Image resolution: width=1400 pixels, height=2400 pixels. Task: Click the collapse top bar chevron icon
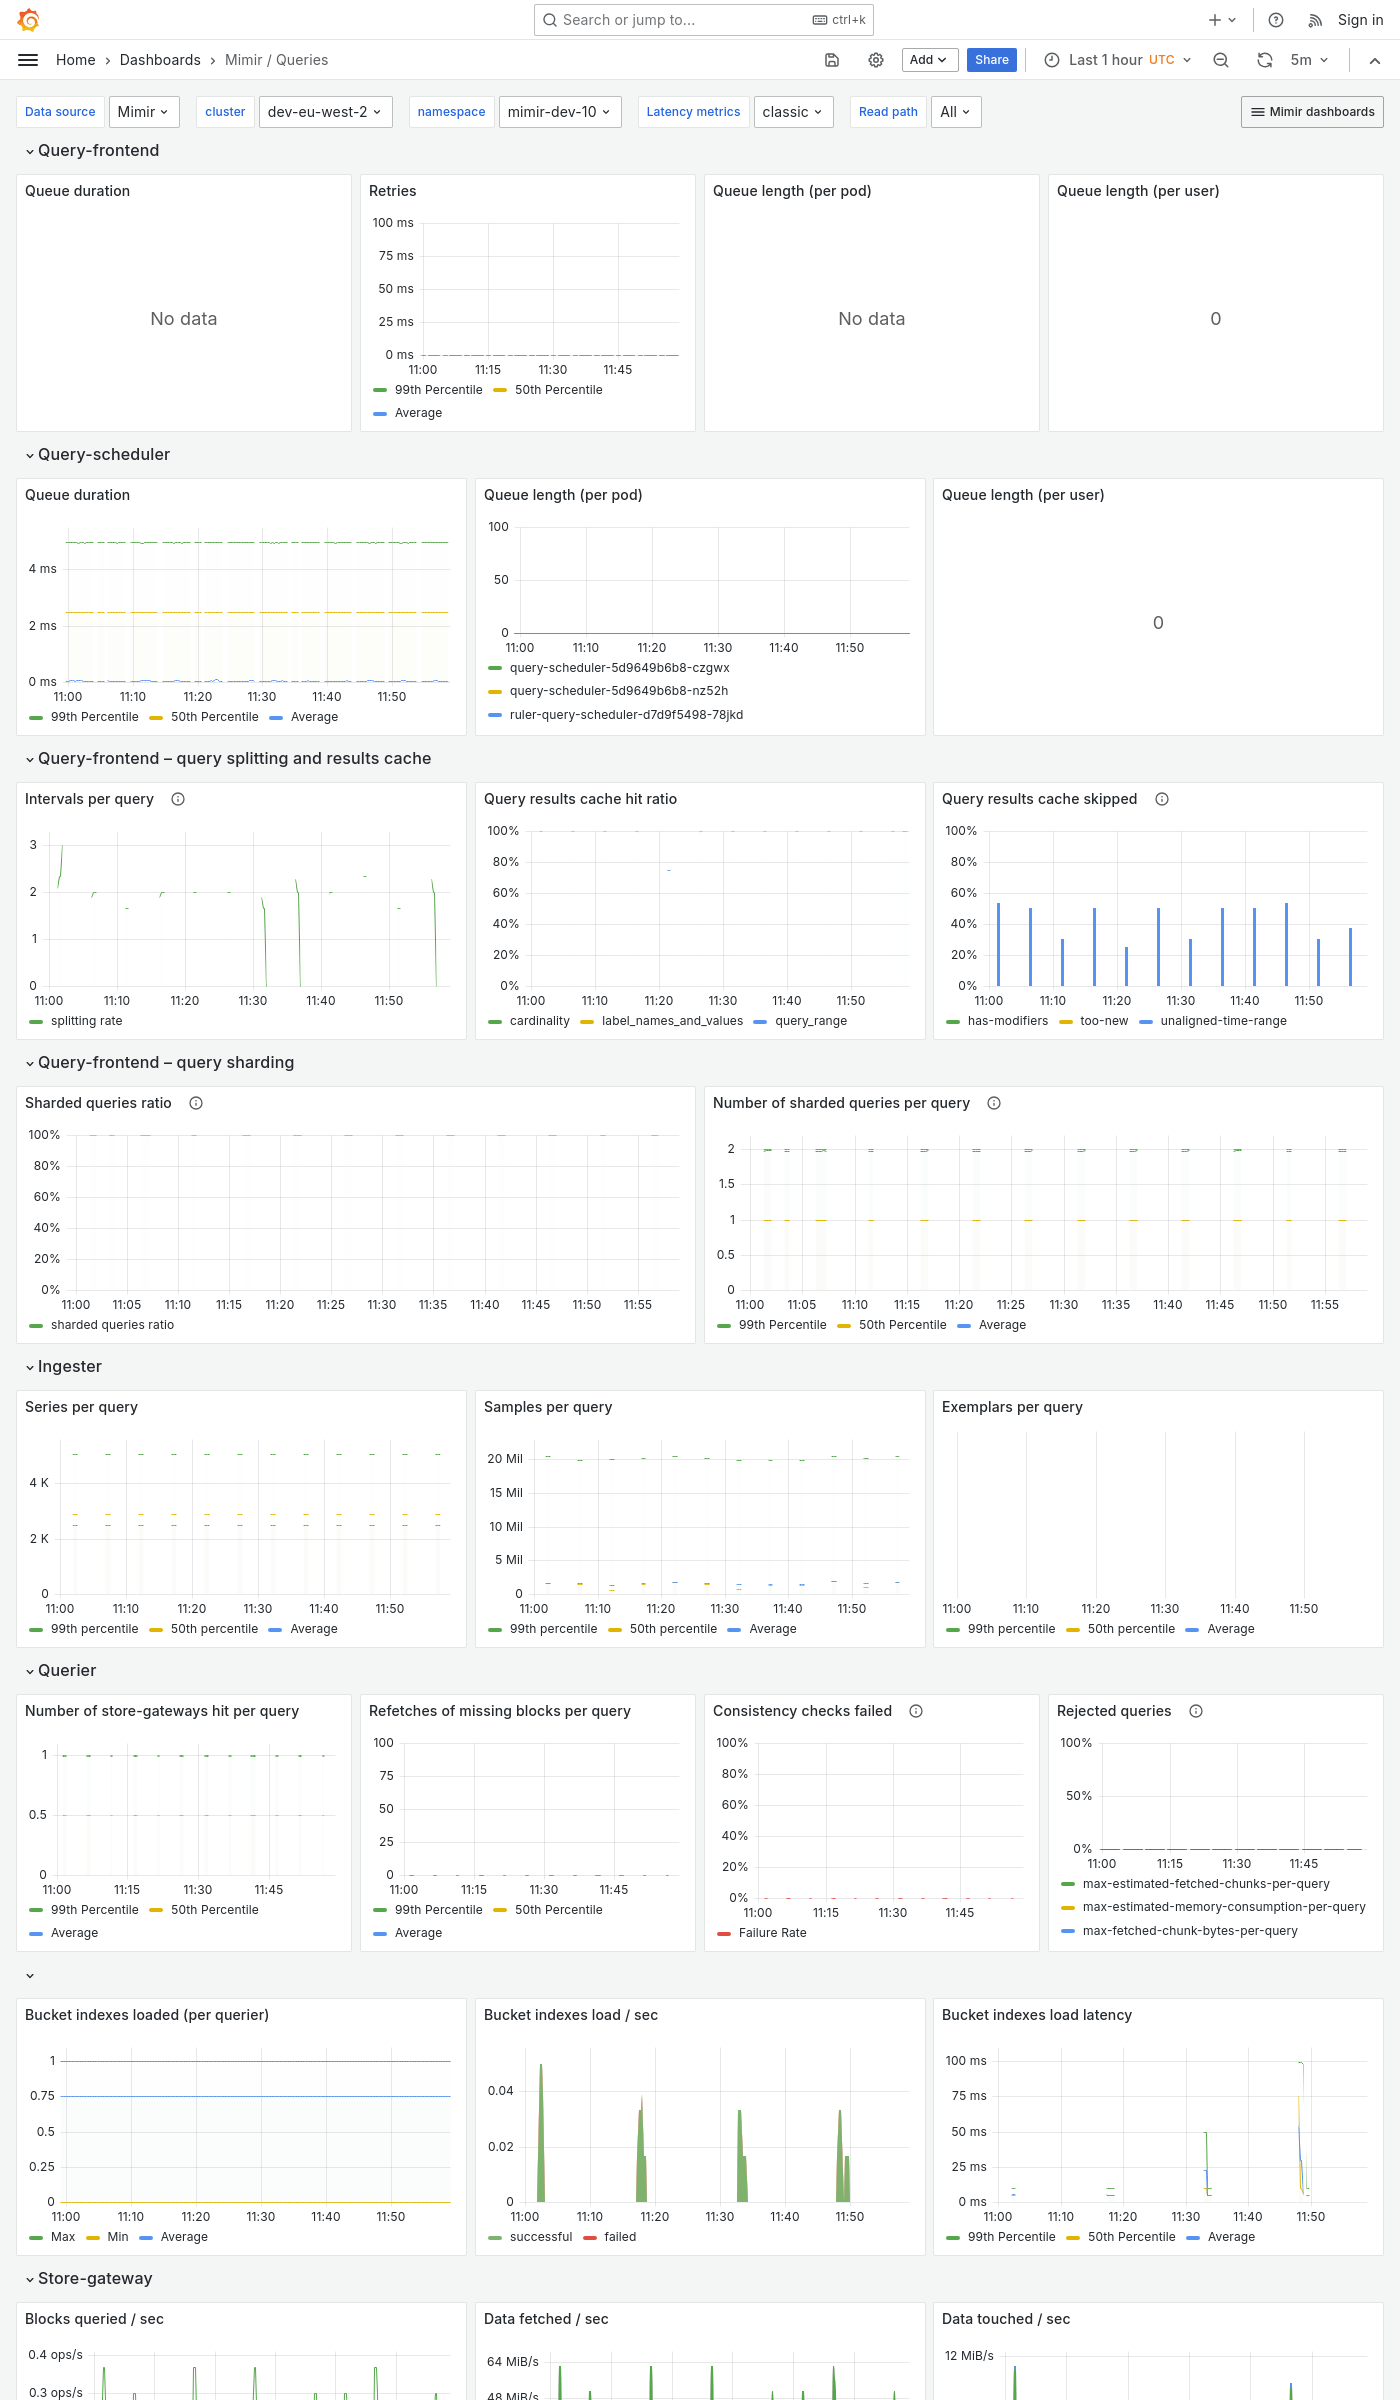(x=1375, y=60)
